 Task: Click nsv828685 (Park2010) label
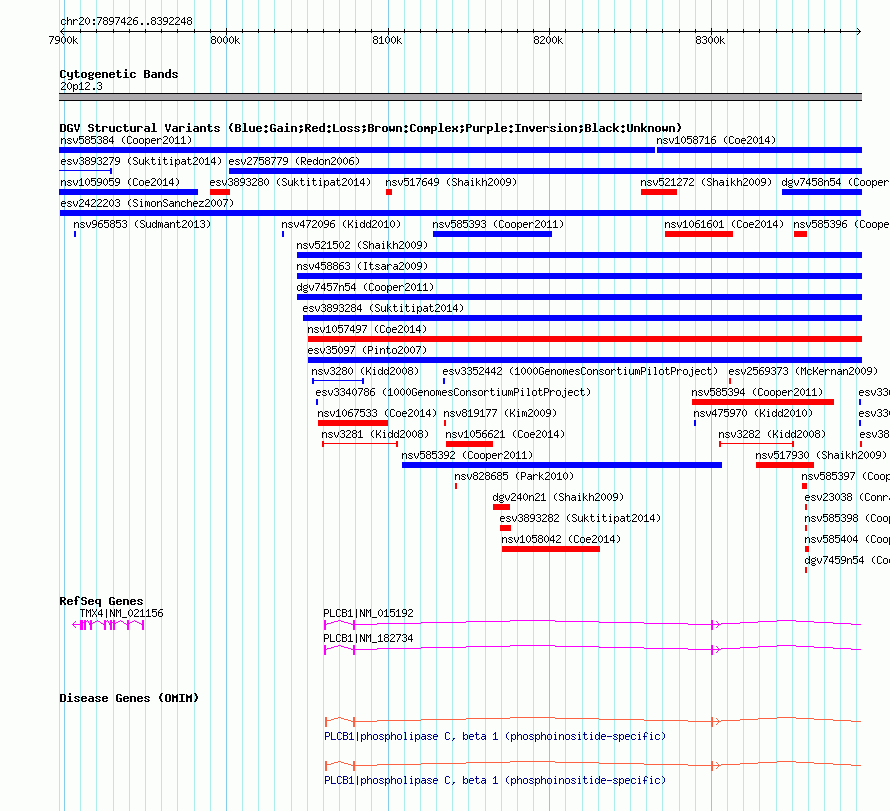[x=514, y=476]
